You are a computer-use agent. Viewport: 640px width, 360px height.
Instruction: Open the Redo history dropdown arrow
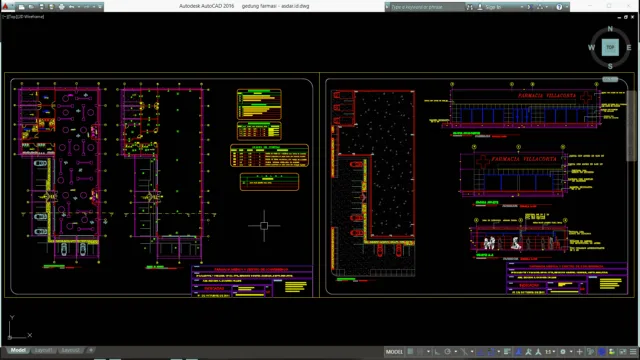click(94, 7)
